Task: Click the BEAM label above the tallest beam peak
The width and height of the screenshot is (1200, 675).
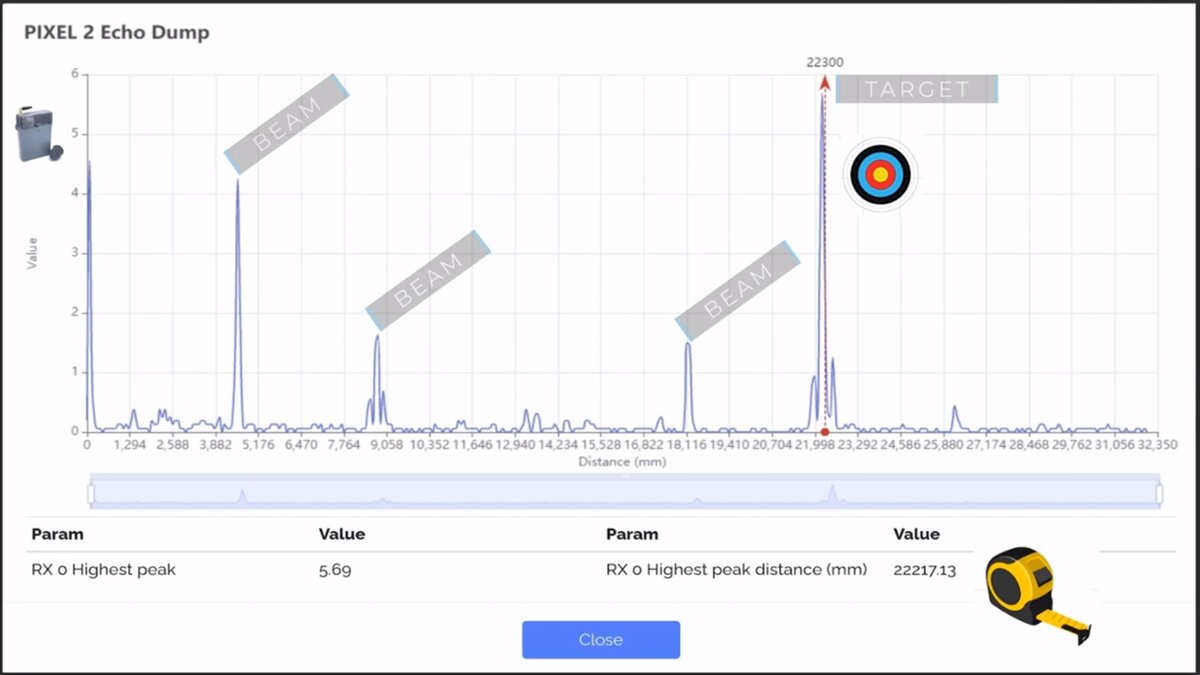Action: coord(287,124)
